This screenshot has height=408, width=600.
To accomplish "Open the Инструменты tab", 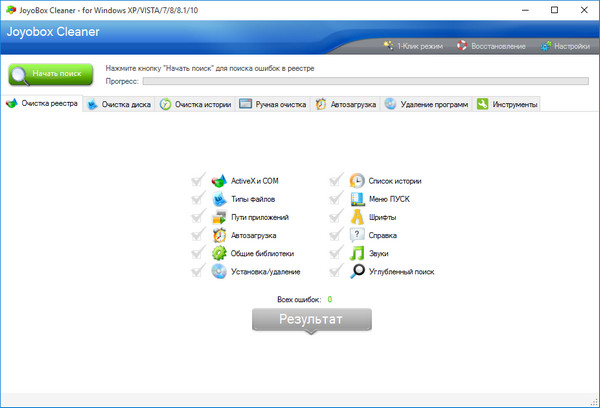I will click(x=507, y=104).
